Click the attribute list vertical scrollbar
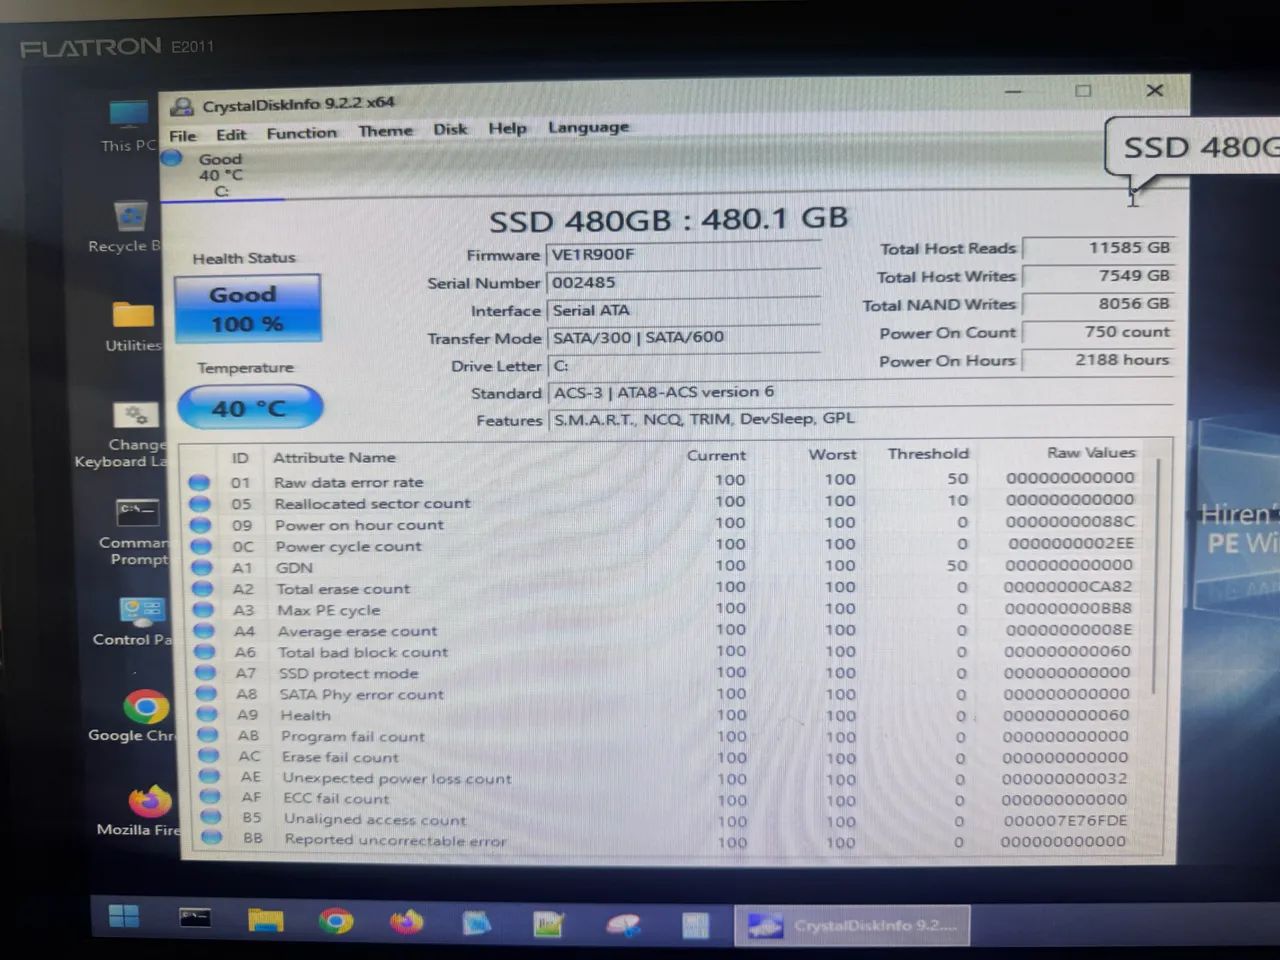The image size is (1280, 960). coord(1157,575)
